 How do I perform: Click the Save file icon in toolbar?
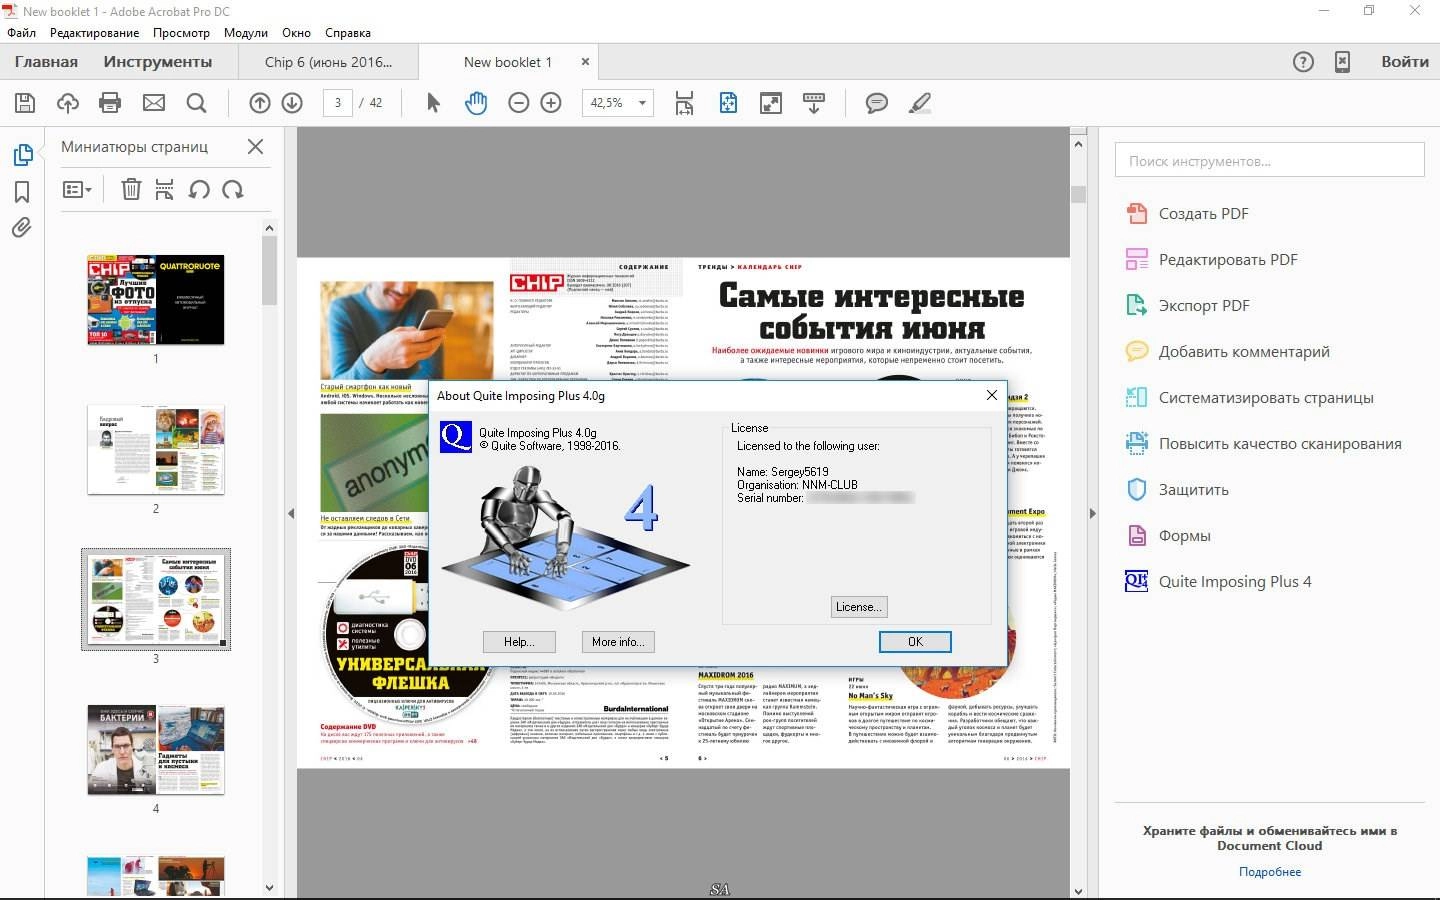(25, 103)
